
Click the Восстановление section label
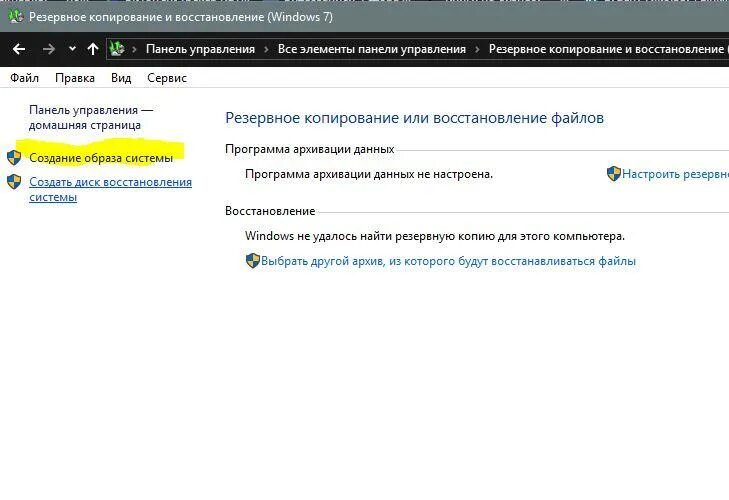tap(270, 211)
